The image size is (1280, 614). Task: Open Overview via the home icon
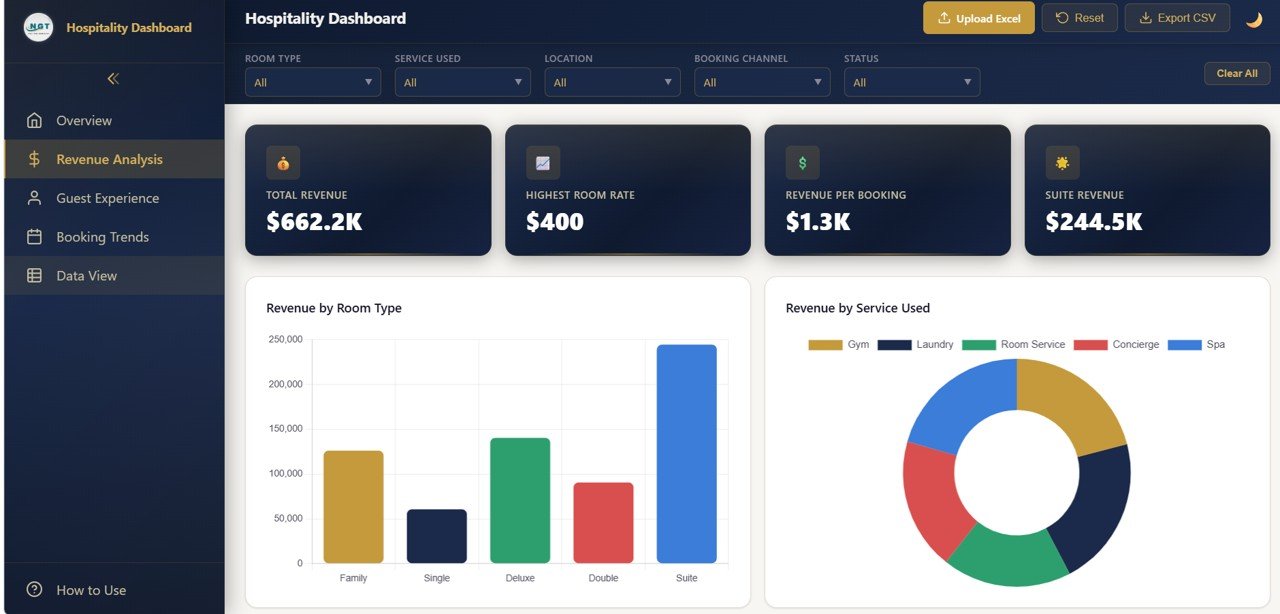(34, 120)
